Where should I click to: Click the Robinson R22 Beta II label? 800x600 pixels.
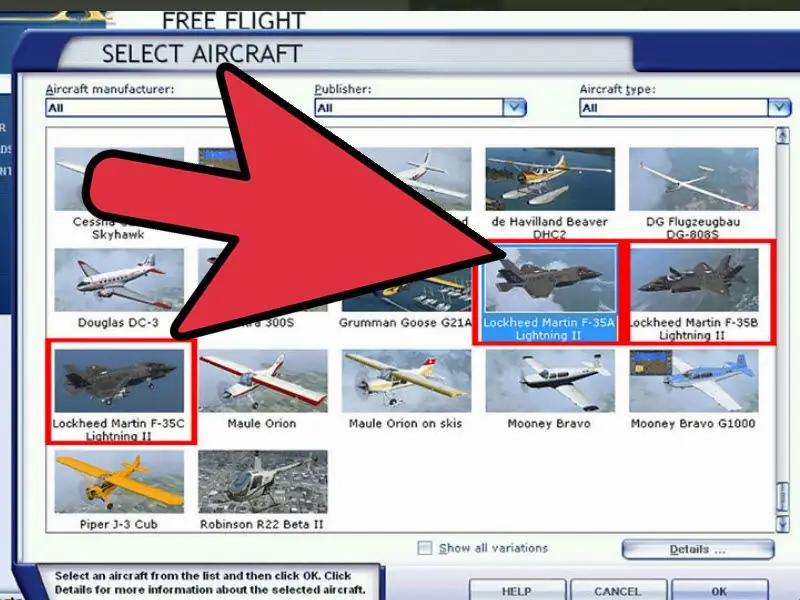262,524
